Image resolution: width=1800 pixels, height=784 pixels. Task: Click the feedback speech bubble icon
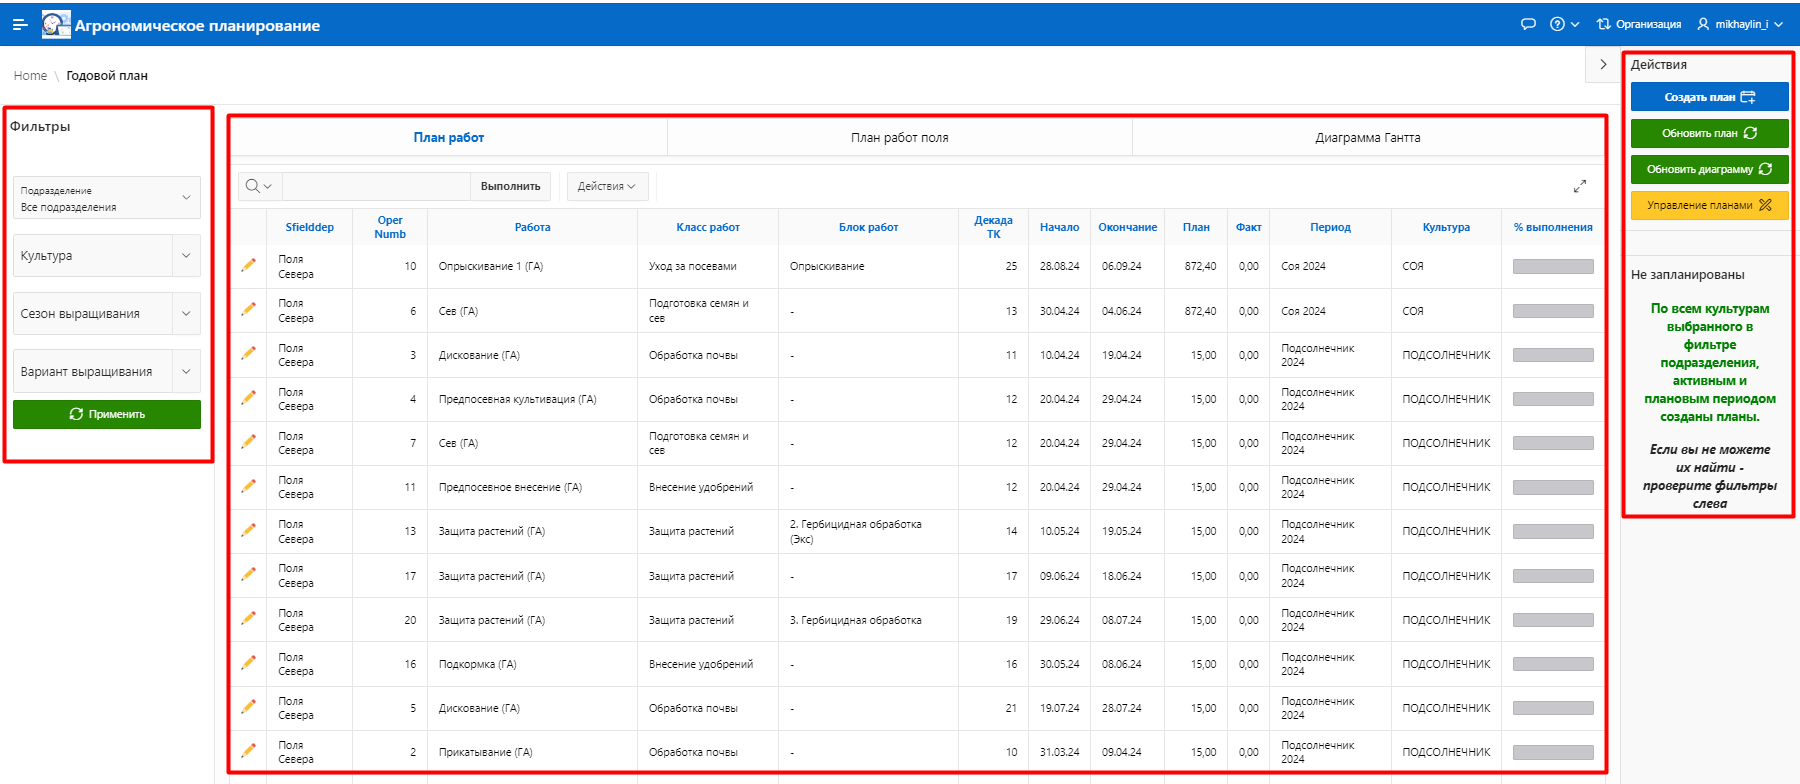click(x=1528, y=24)
